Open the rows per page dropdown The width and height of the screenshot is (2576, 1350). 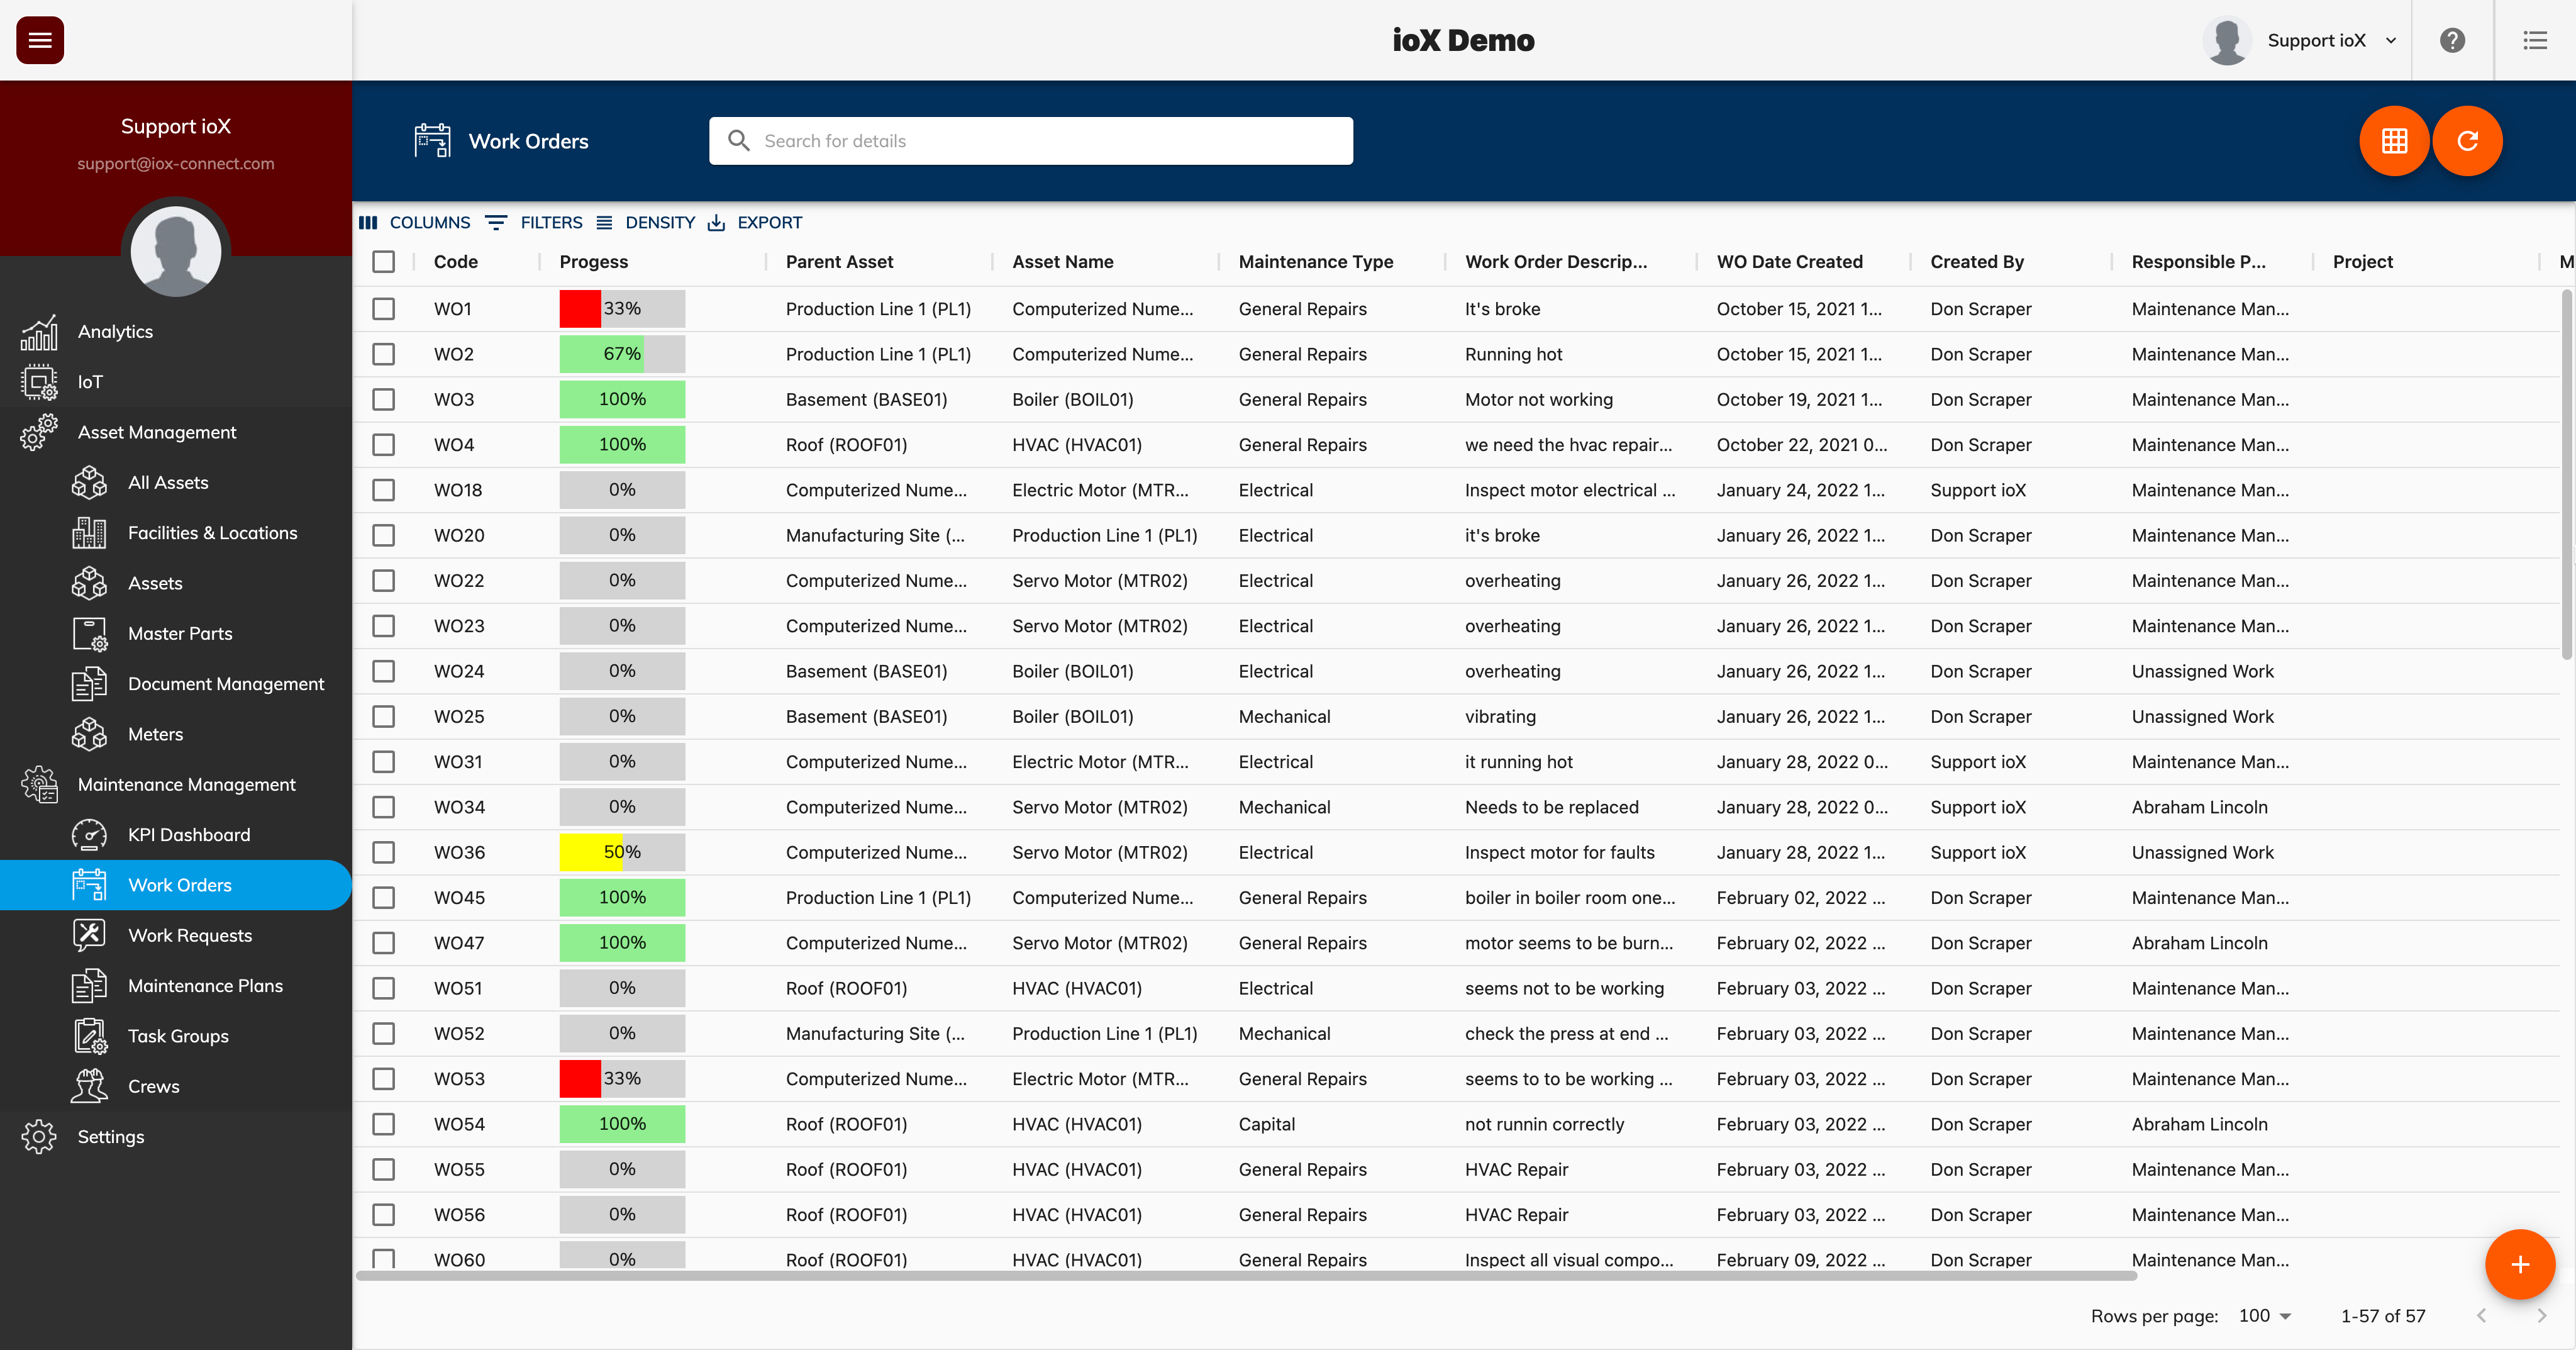[x=2265, y=1316]
